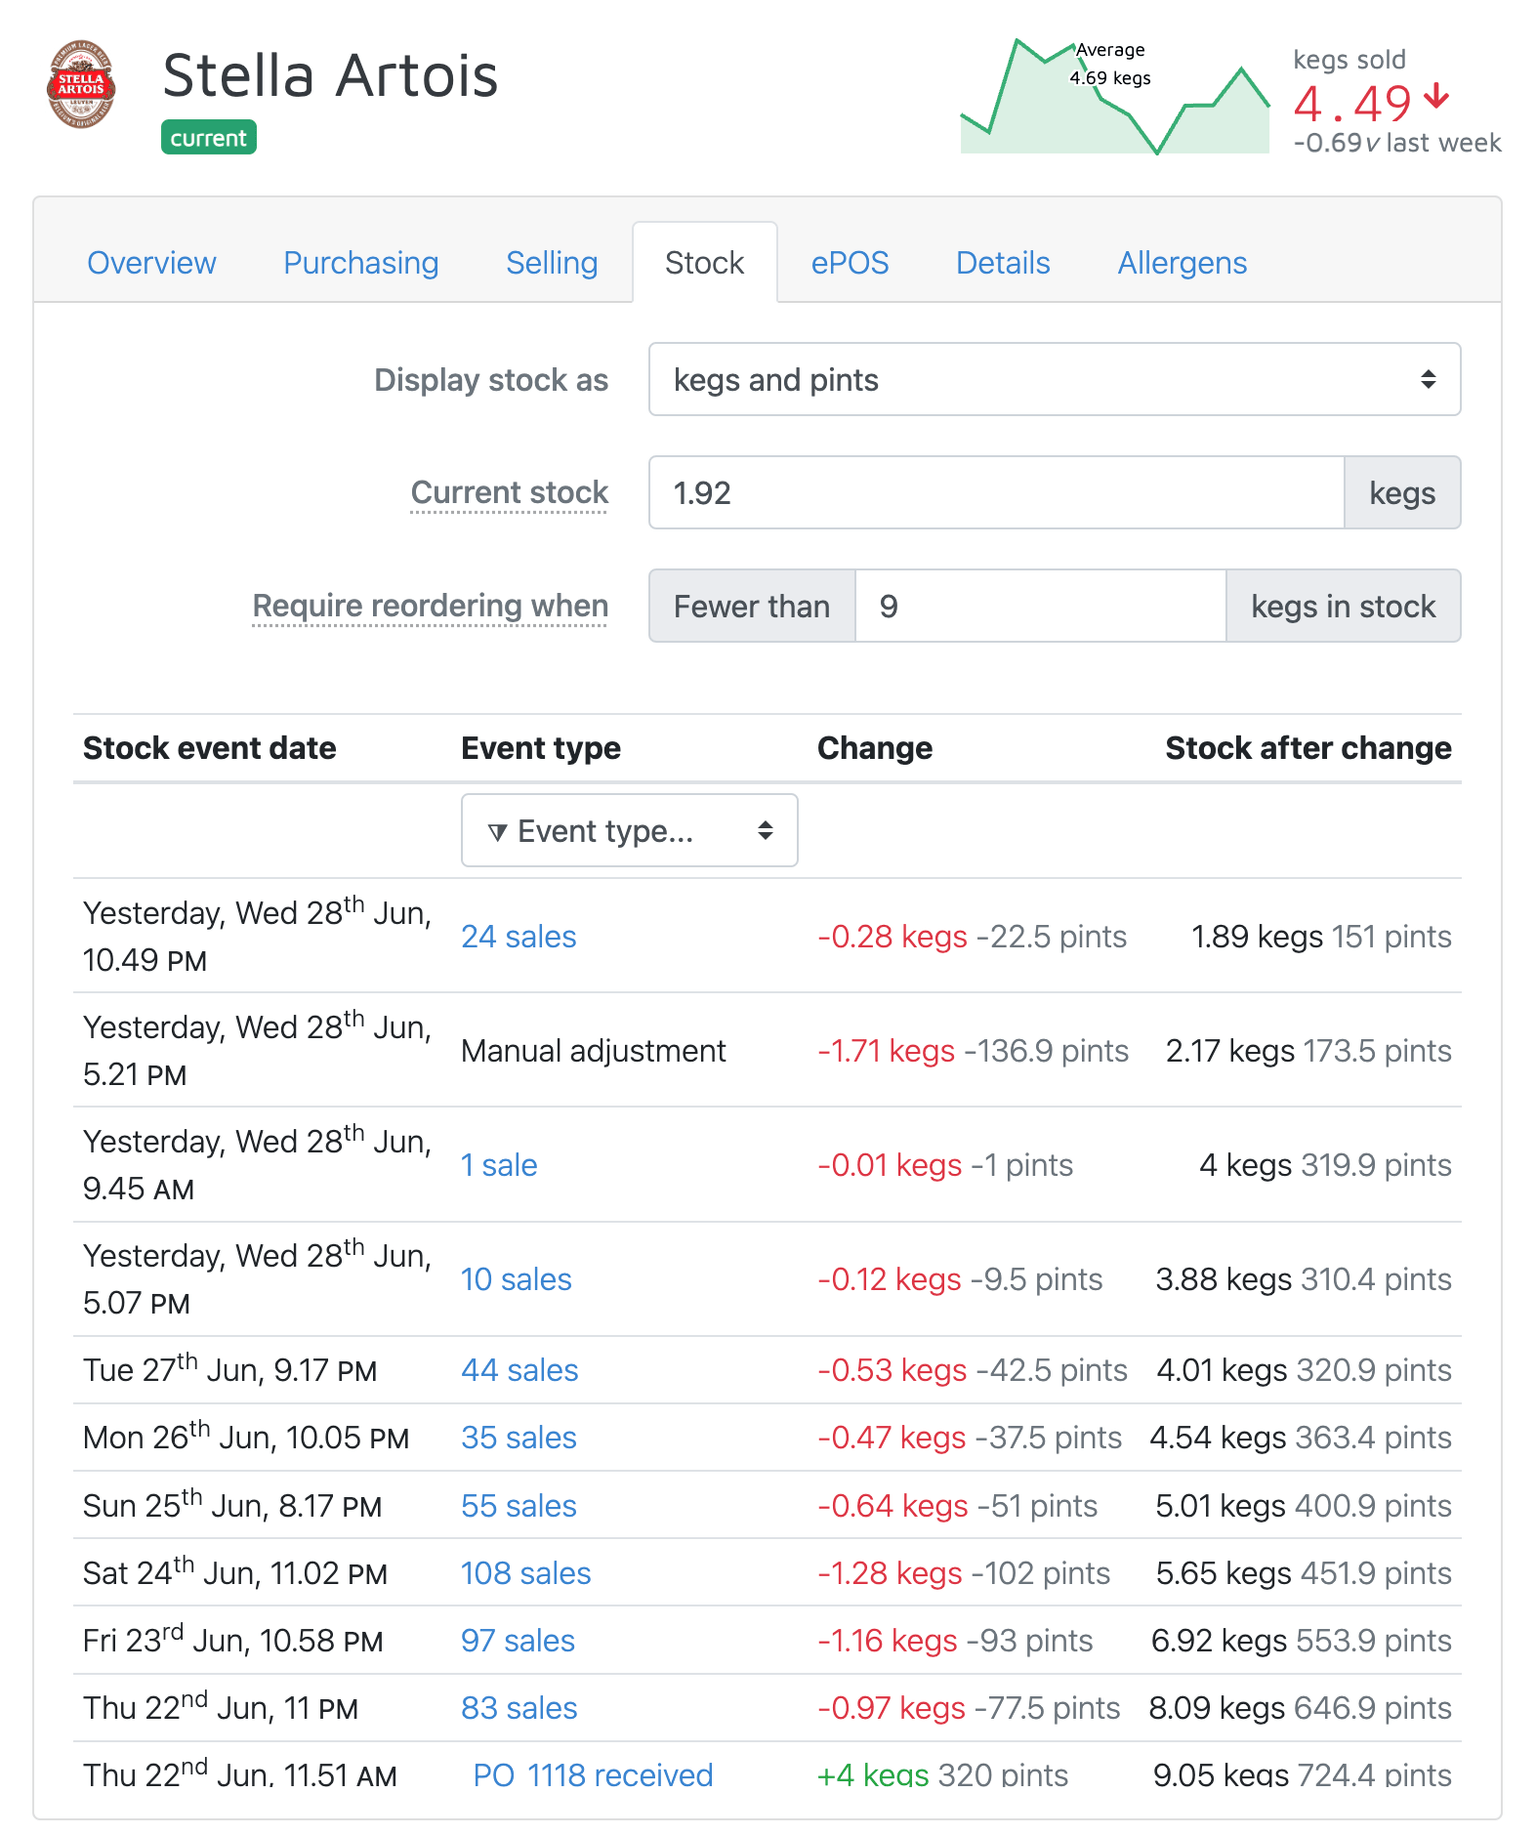Click the 'Current stock' label

pos(509,493)
